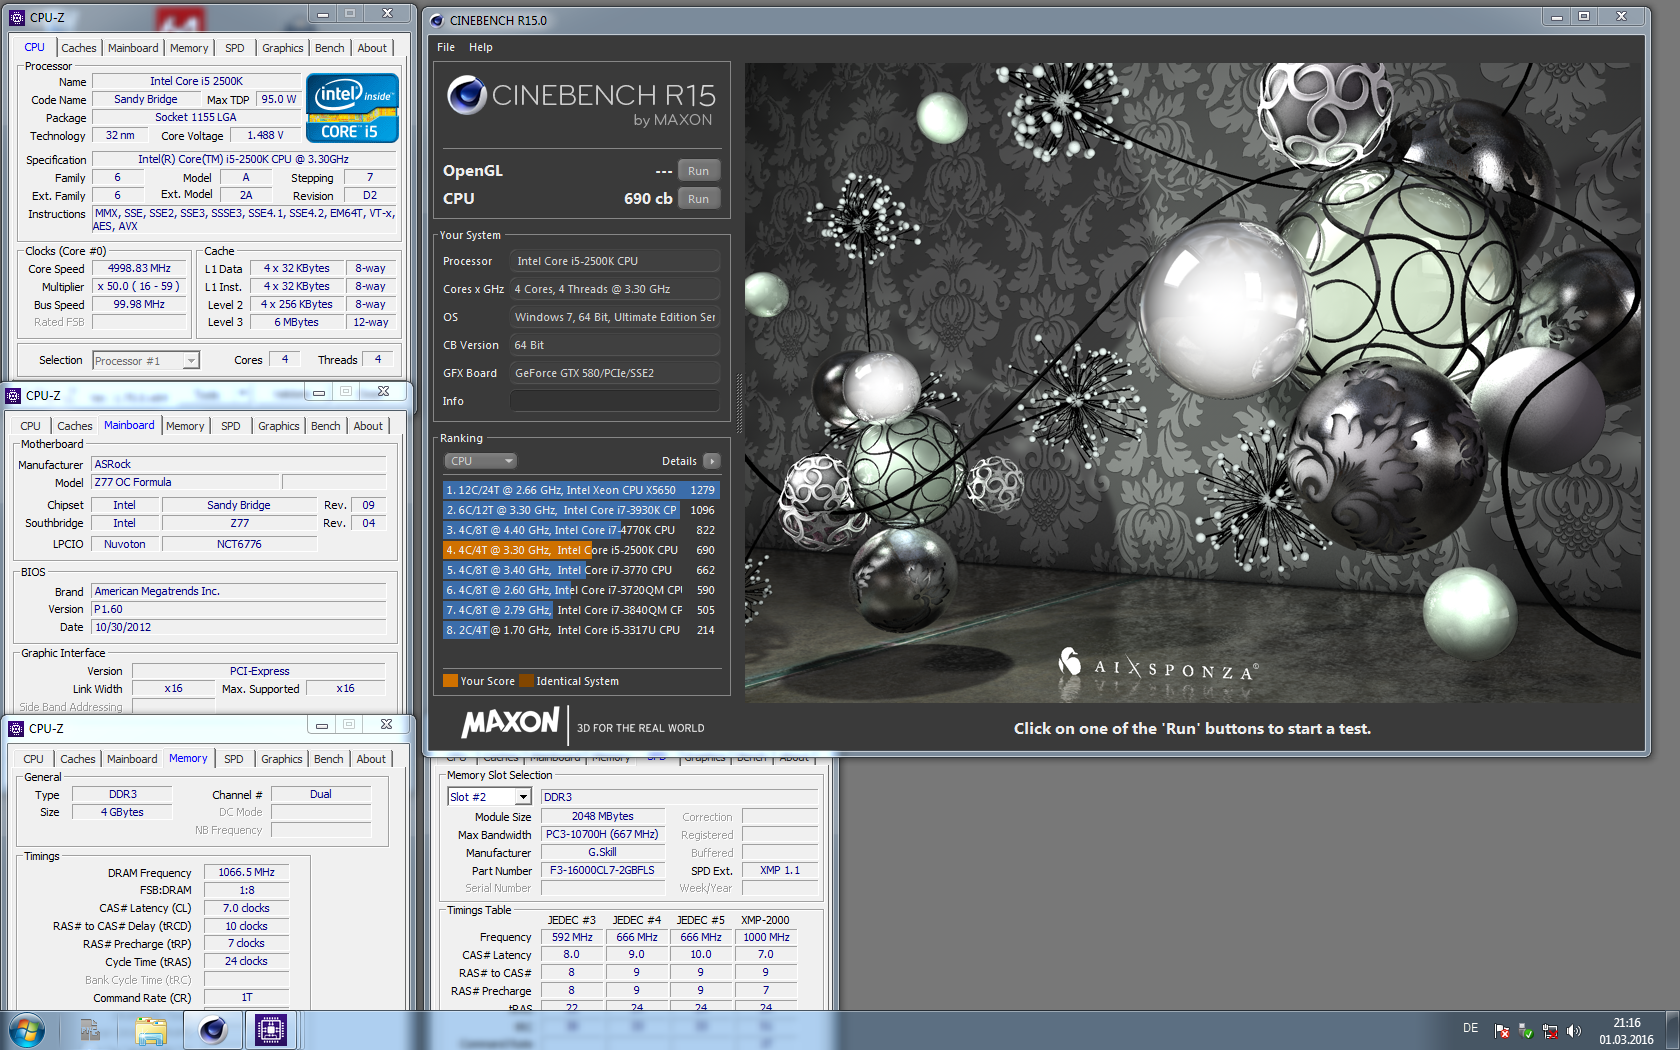Screen dimensions: 1680x1050
Task: Click the Identical System legend swatch
Action: [x=526, y=681]
